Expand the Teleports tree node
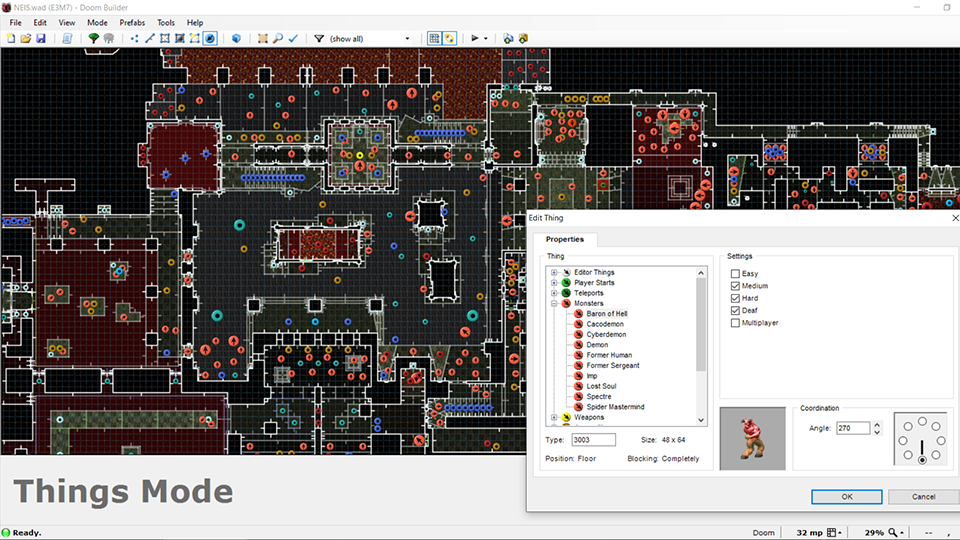Screen dimensions: 960x540 point(554,293)
